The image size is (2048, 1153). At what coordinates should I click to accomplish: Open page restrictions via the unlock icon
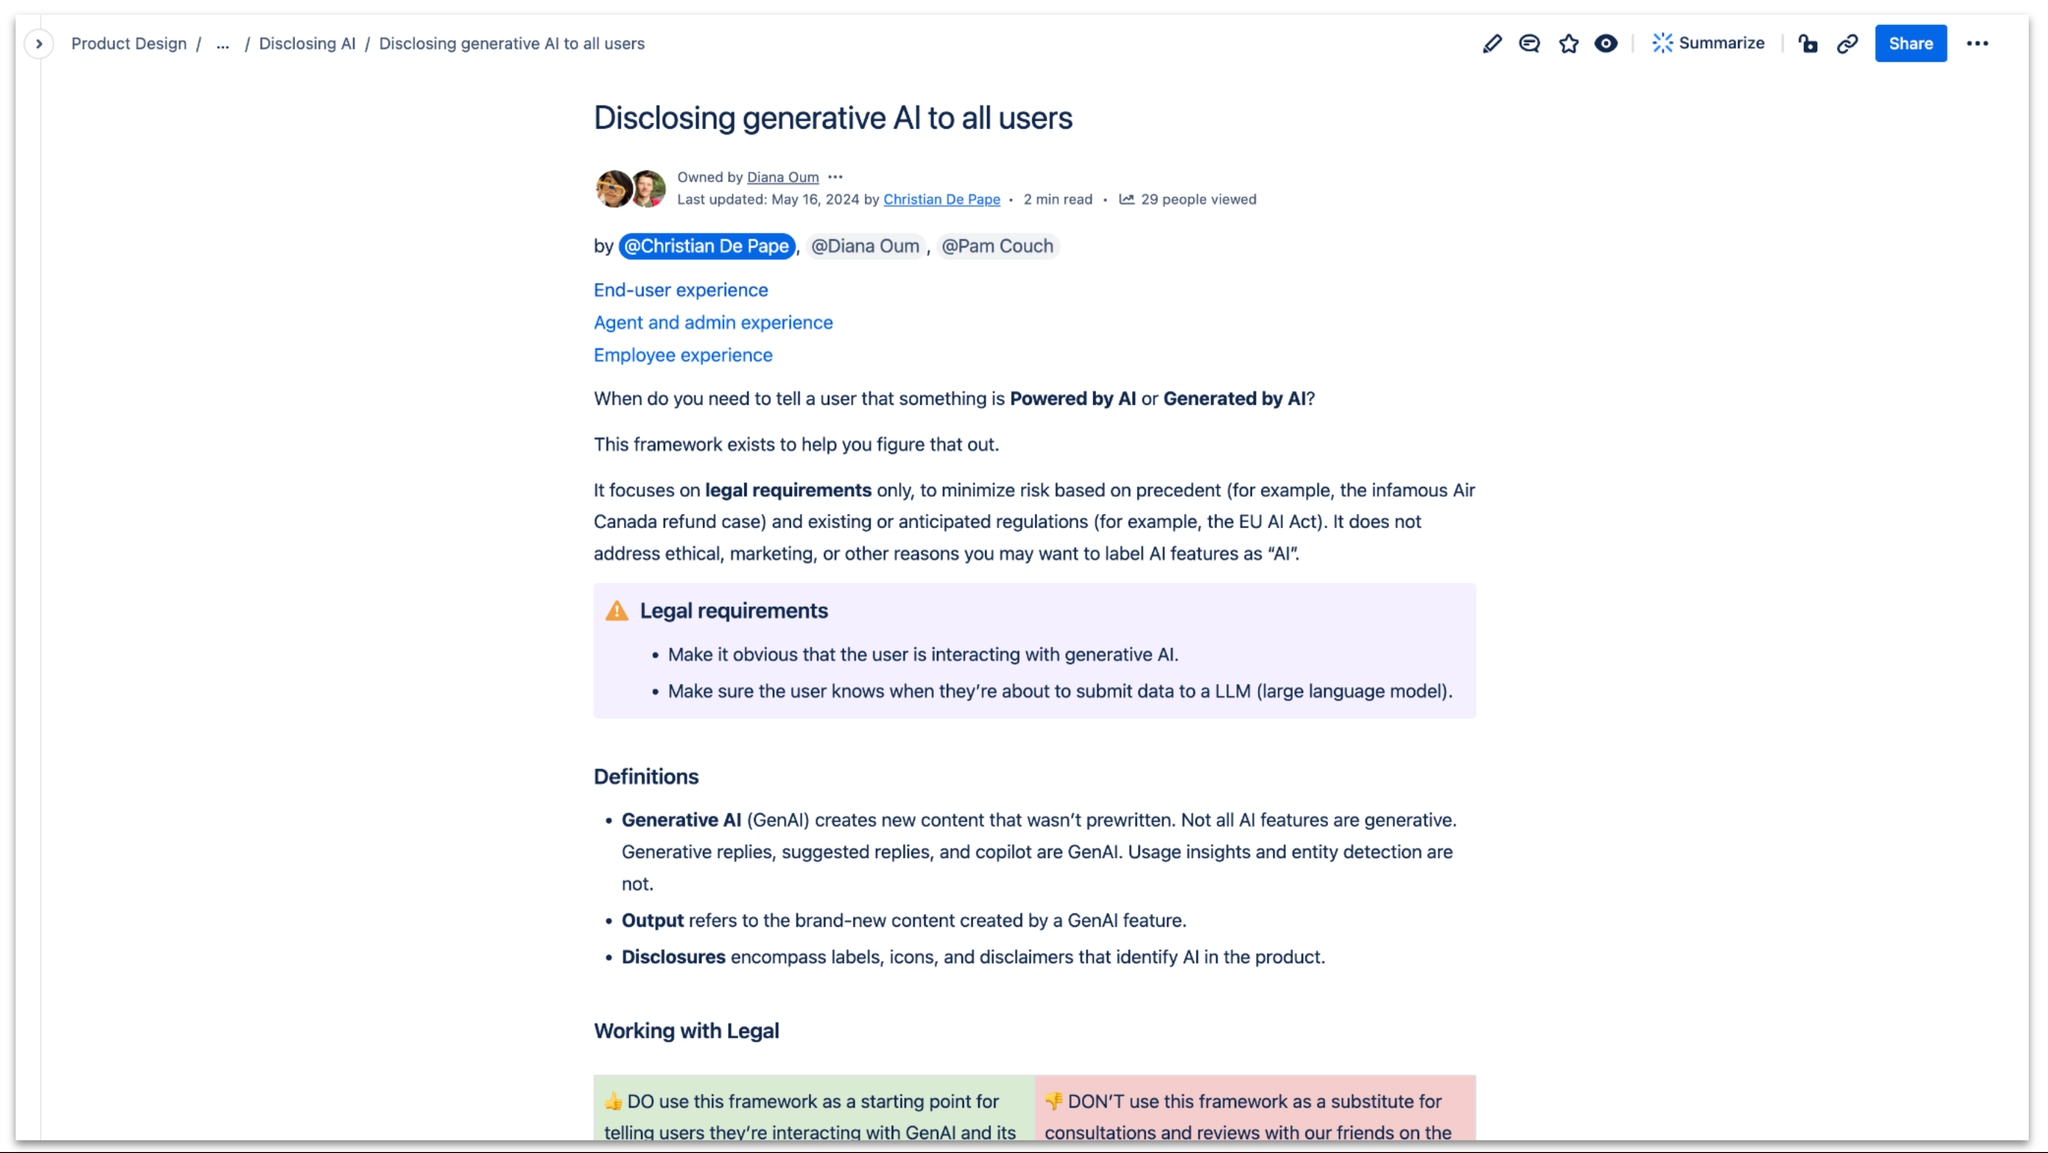click(x=1809, y=44)
